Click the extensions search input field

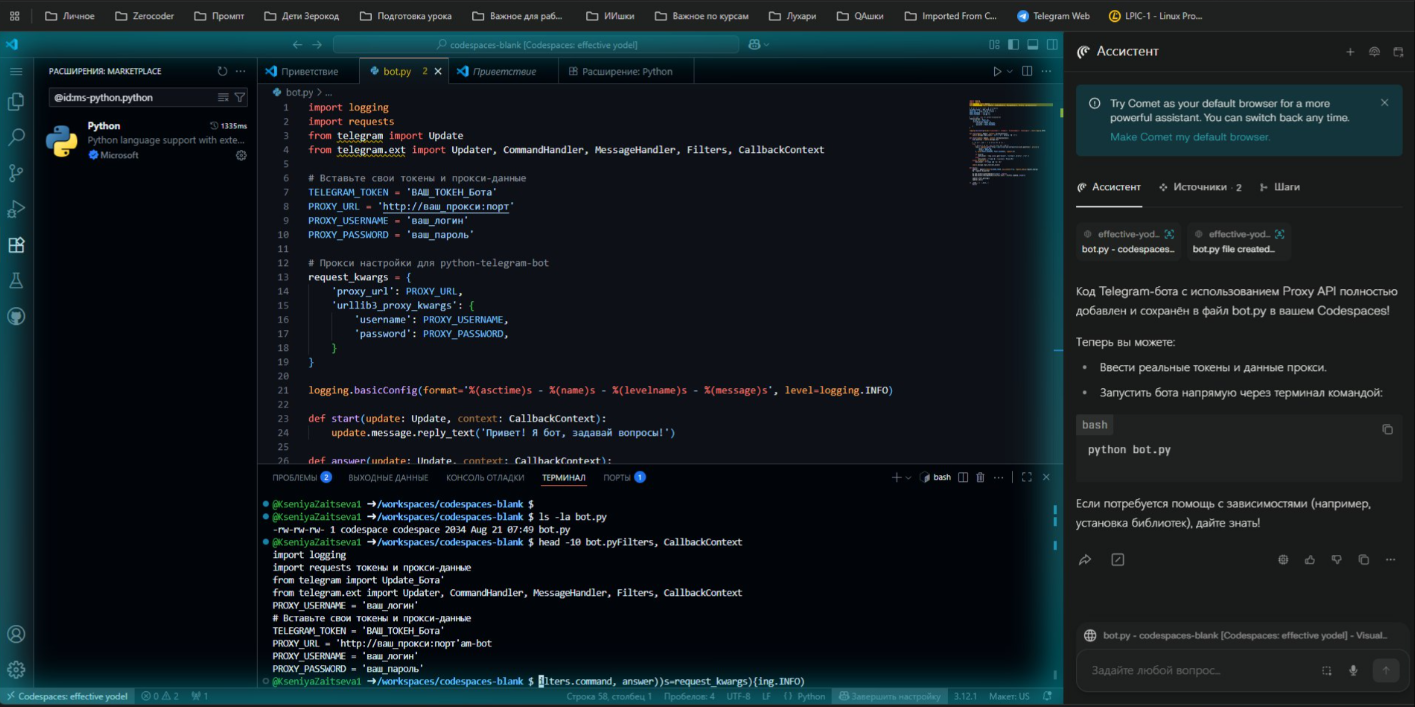point(130,98)
